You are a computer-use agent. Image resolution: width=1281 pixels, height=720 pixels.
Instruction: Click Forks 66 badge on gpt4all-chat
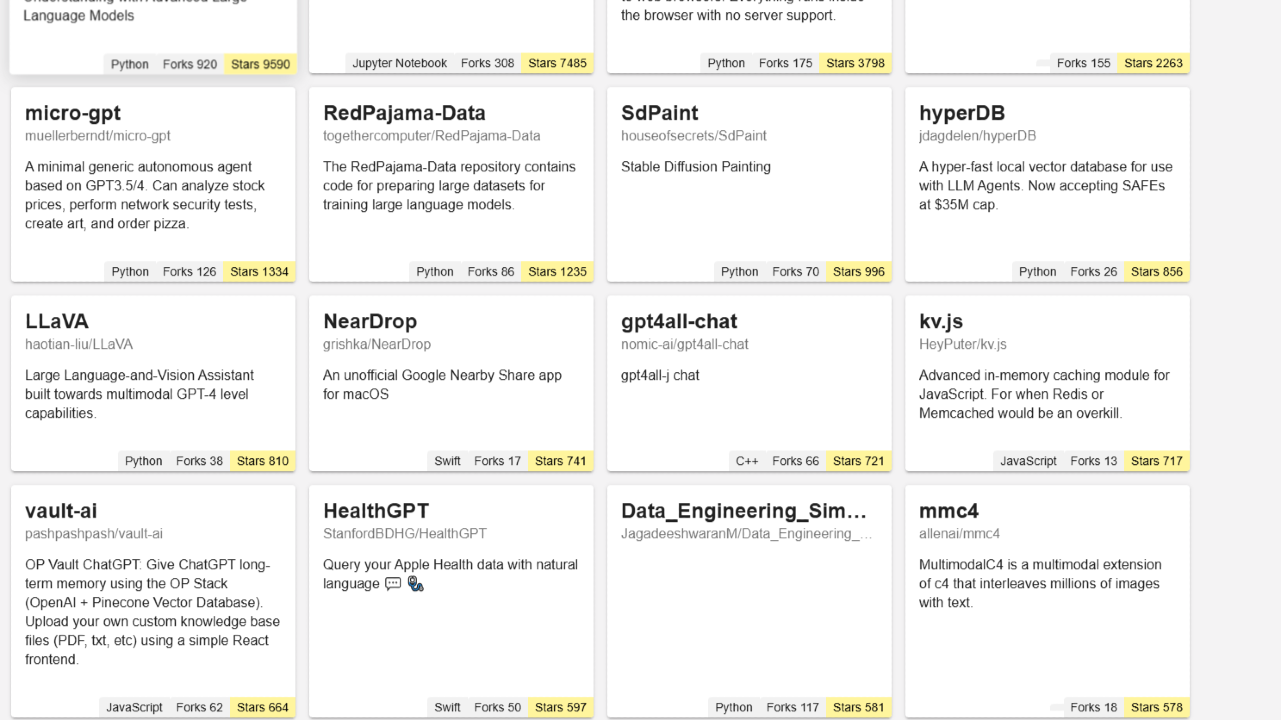pyautogui.click(x=796, y=461)
